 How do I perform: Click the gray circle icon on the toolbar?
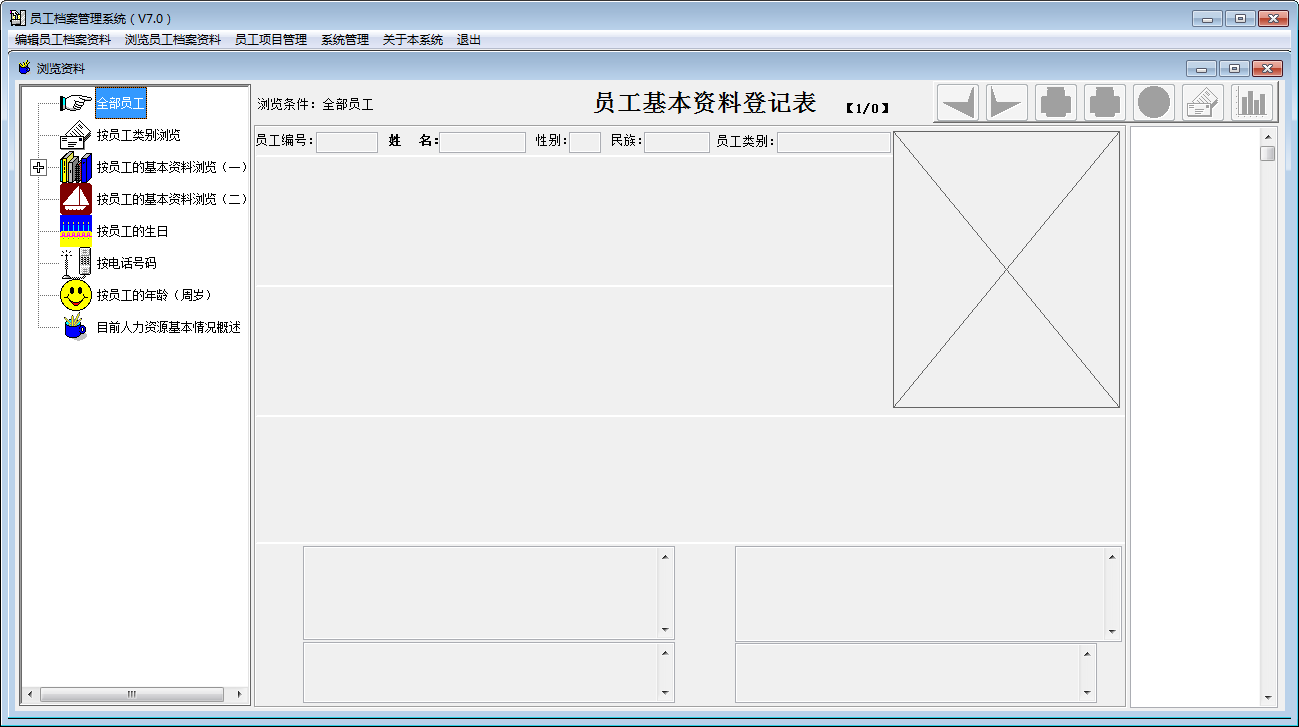point(1152,100)
